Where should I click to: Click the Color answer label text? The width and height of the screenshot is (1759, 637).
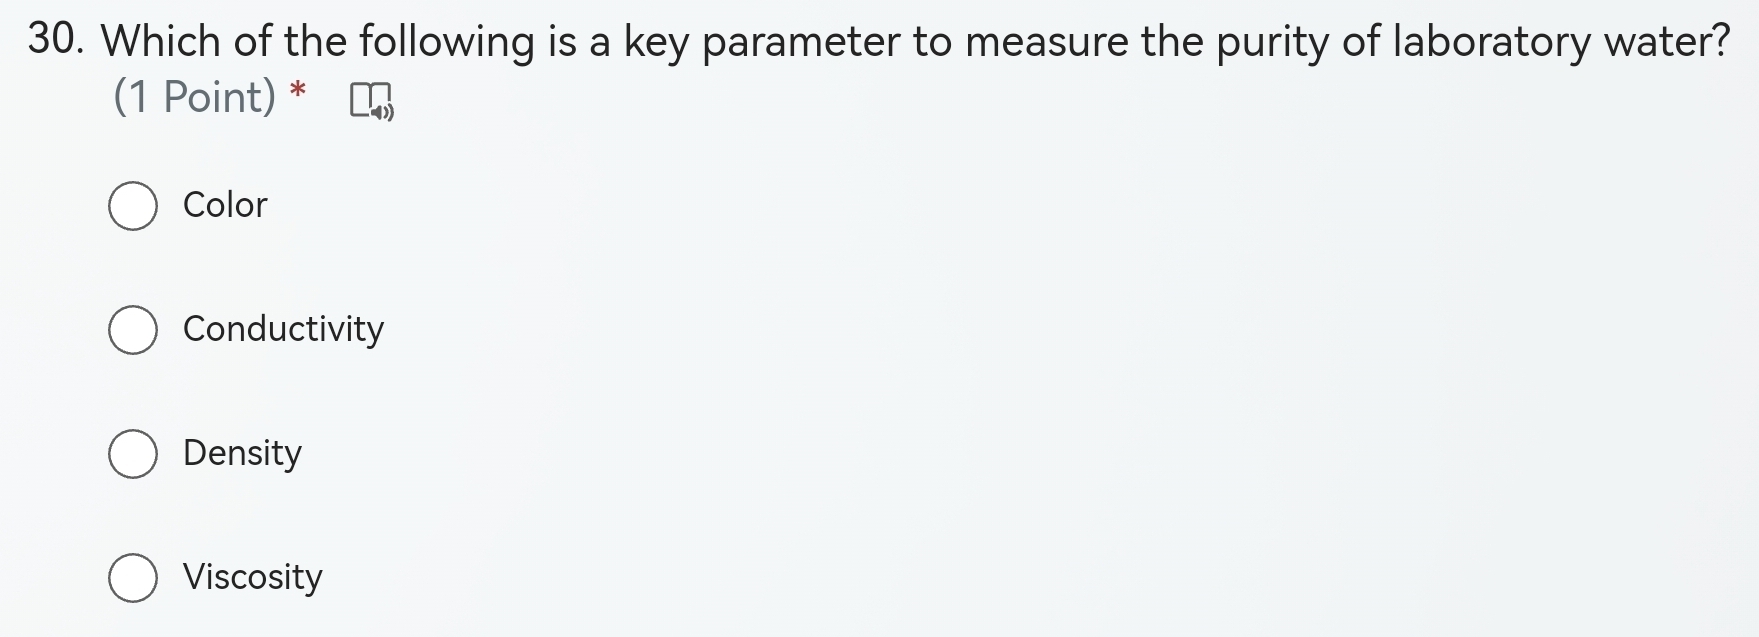(x=224, y=206)
